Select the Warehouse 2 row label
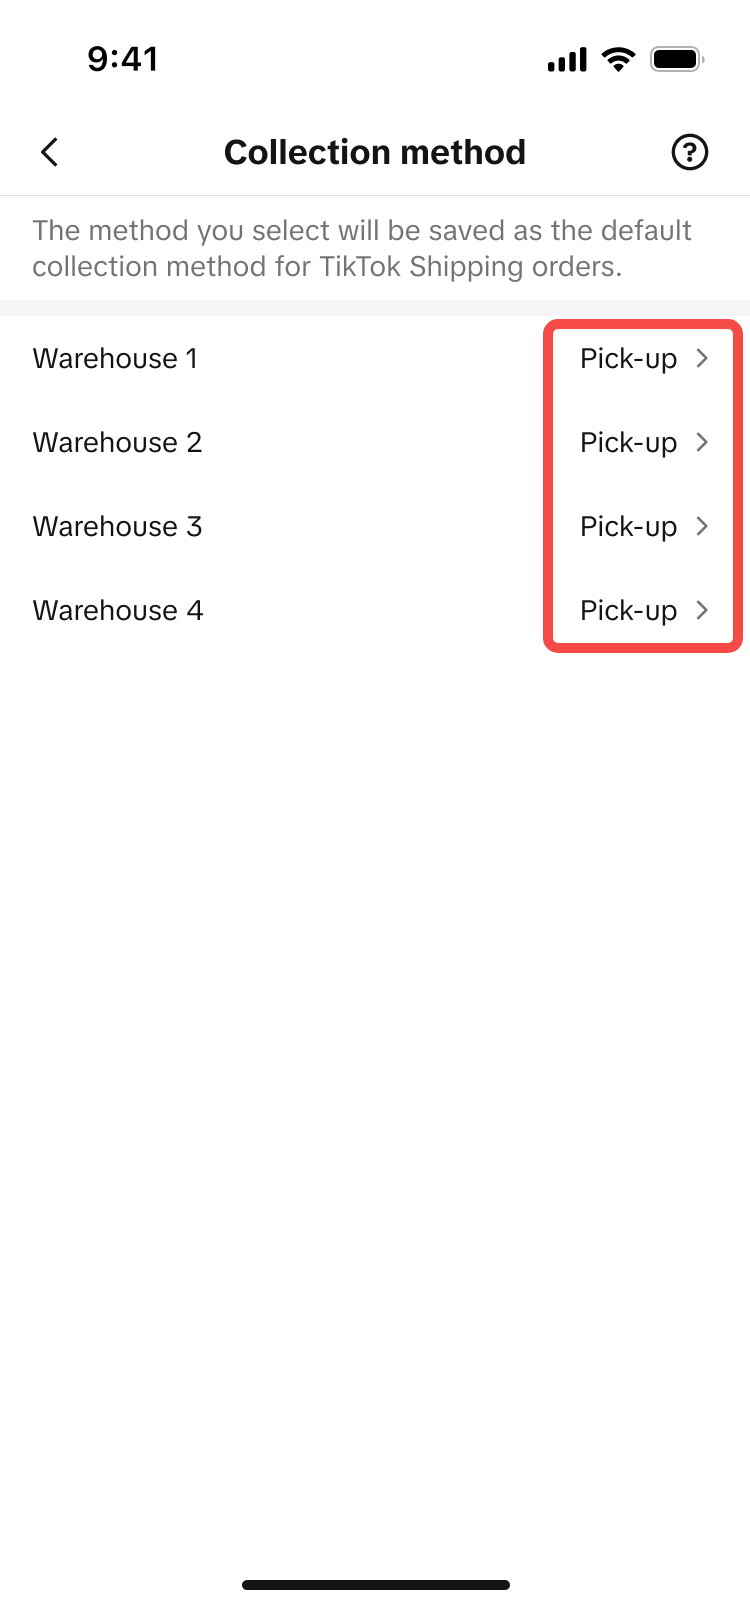This screenshot has width=750, height=1620. point(117,442)
